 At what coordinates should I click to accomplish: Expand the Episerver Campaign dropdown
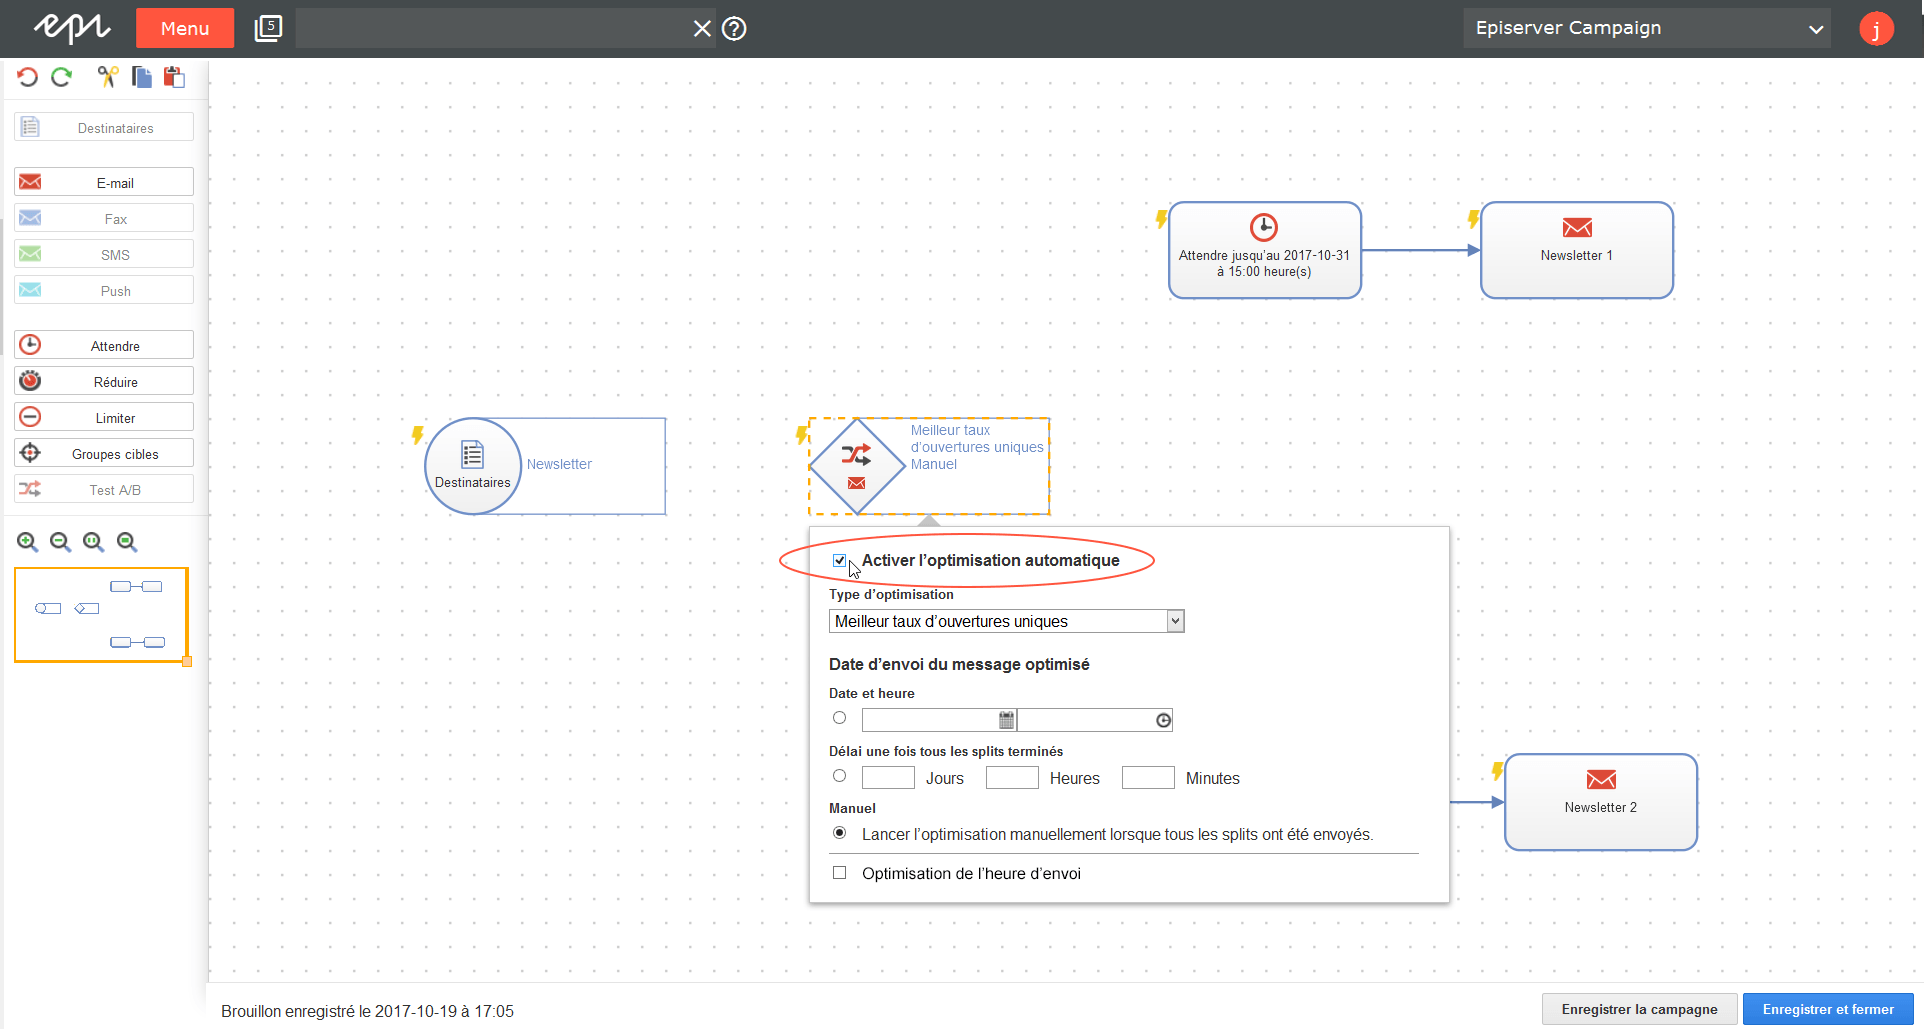[x=1647, y=28]
